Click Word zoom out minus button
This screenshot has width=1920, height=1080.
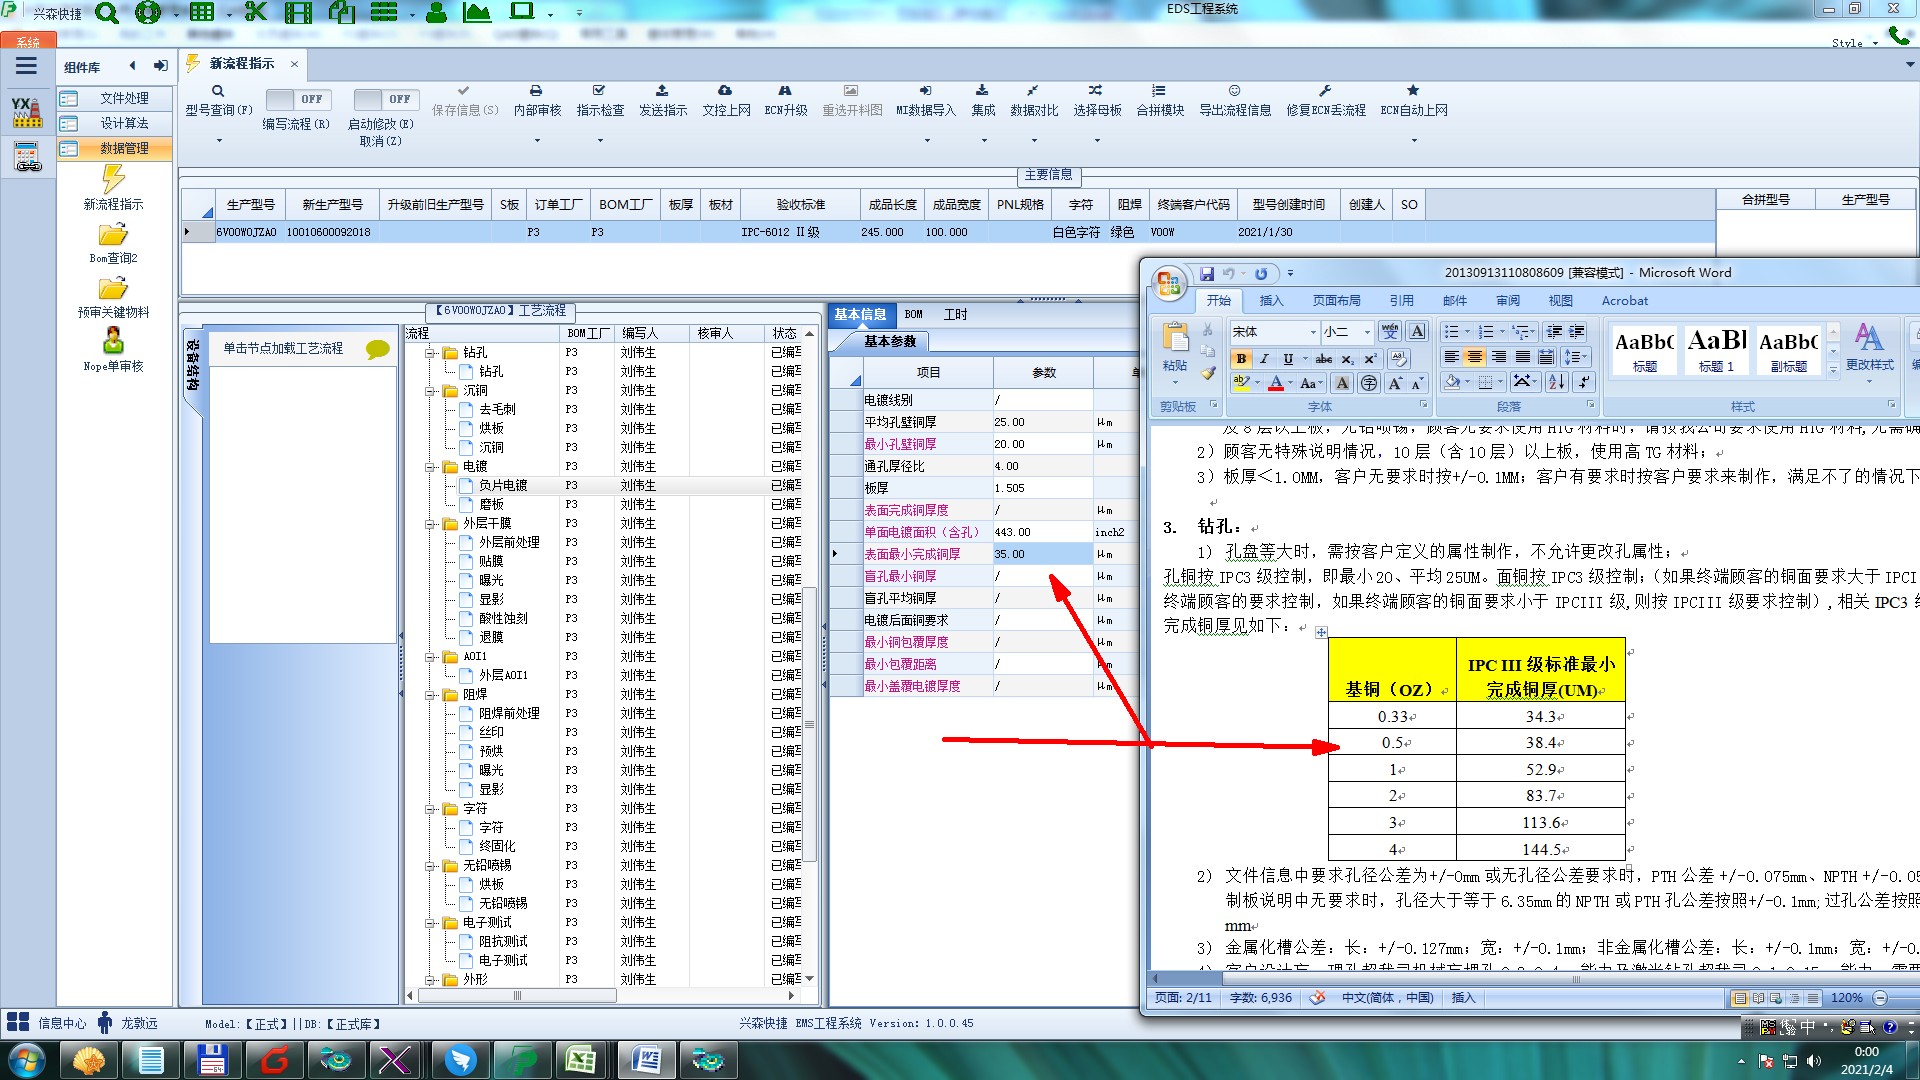pyautogui.click(x=1880, y=998)
